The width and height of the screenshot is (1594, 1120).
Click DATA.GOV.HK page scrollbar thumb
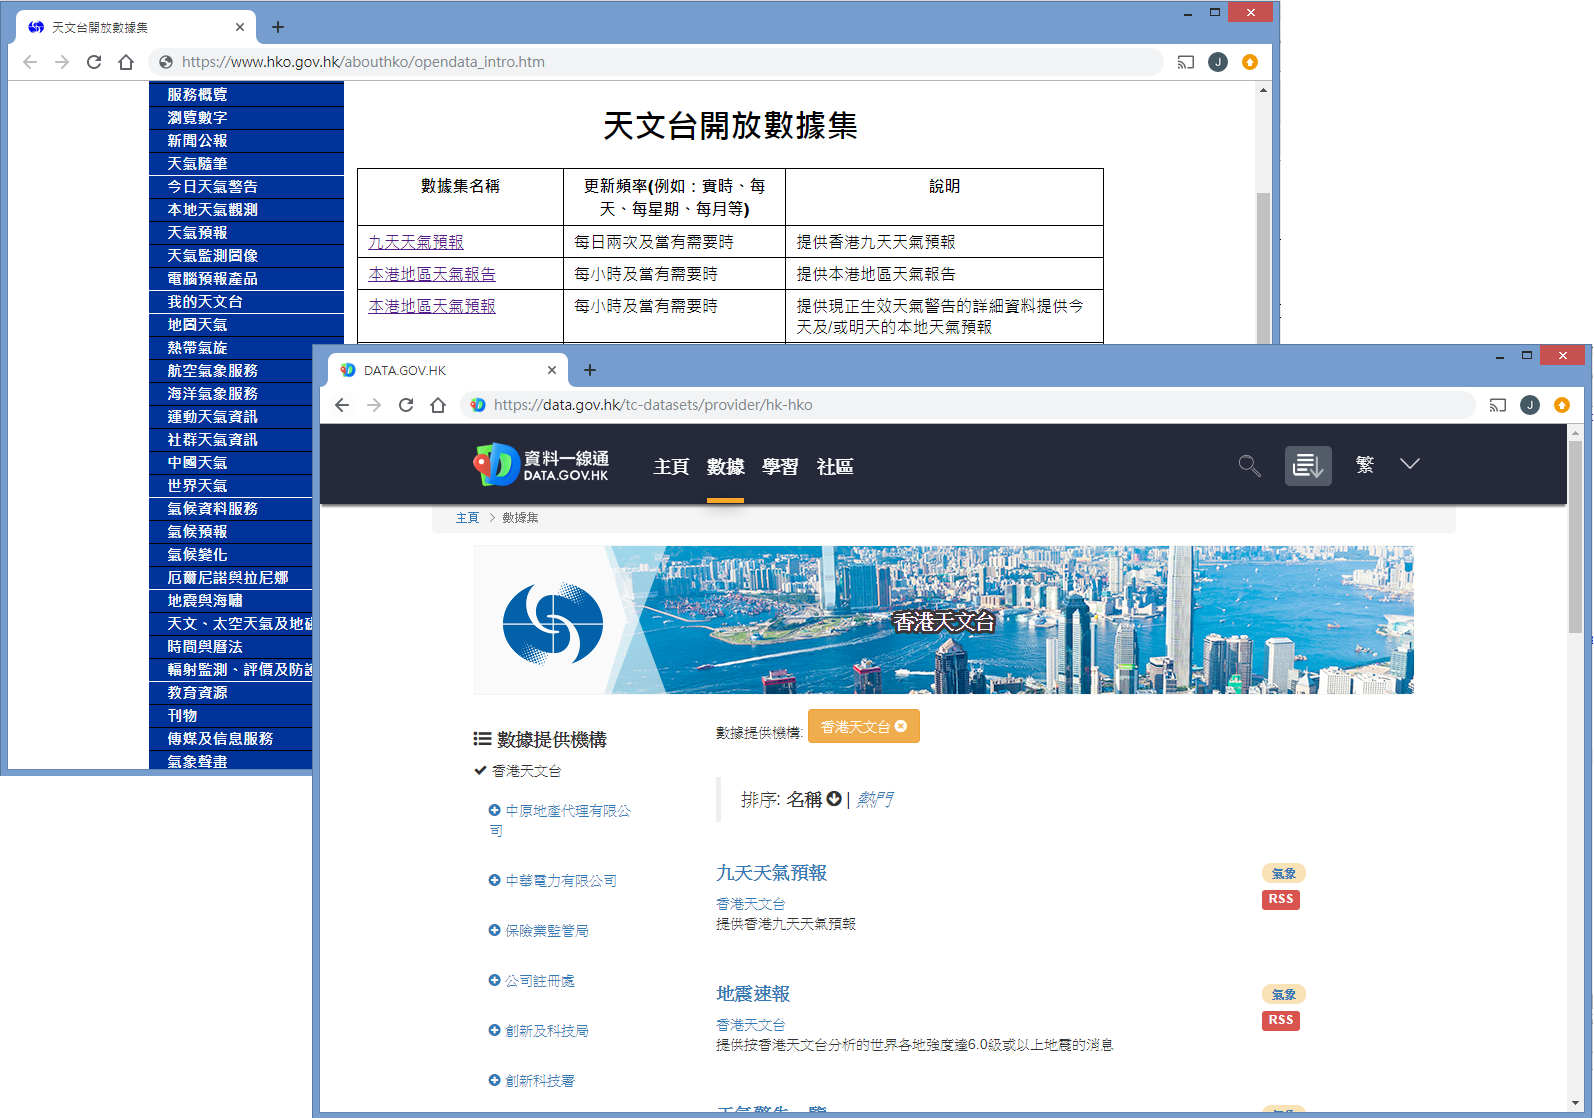pos(1576,537)
